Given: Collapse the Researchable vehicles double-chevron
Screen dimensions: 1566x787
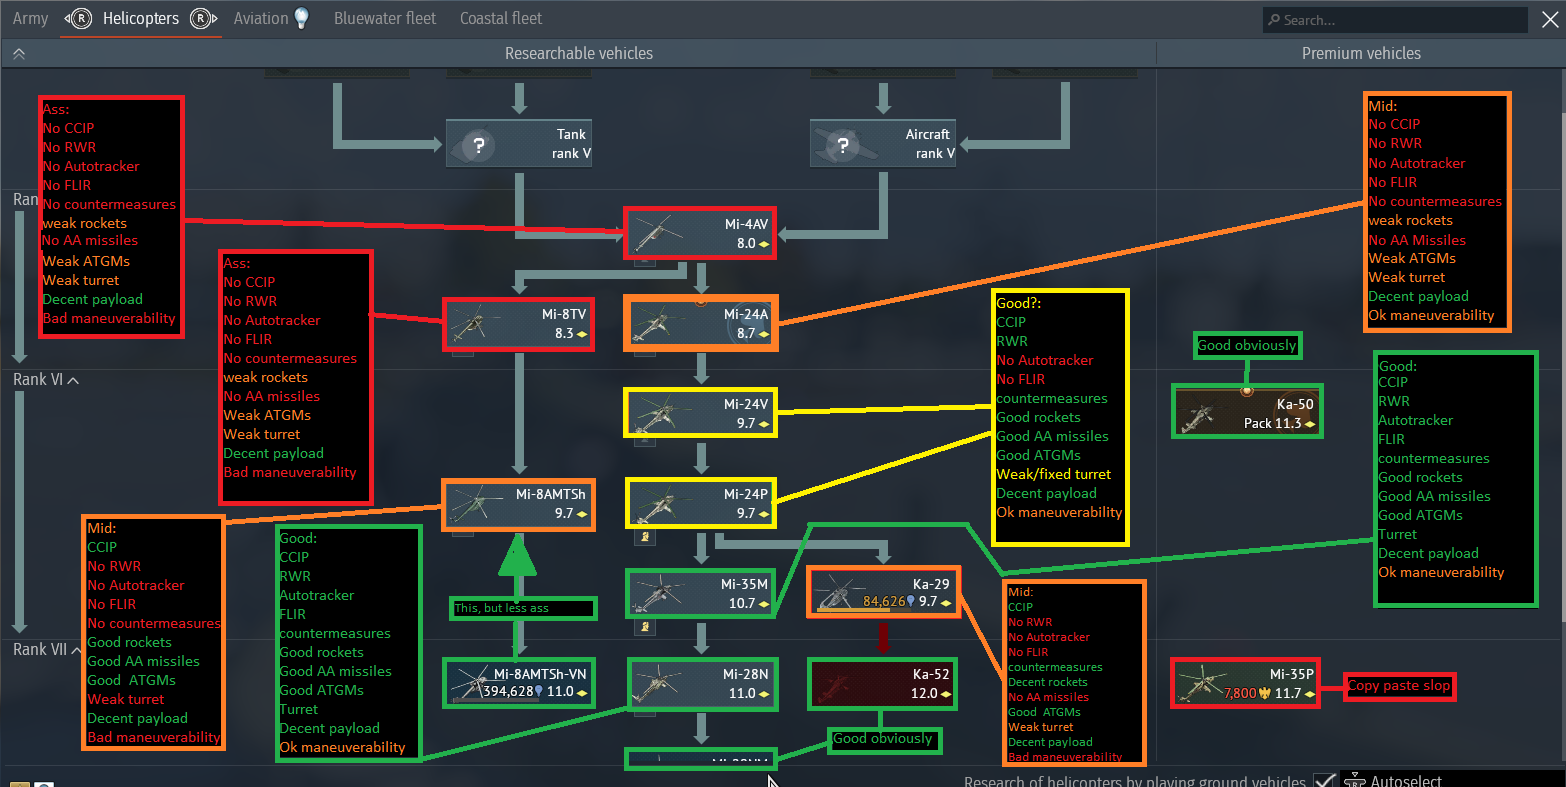Looking at the screenshot, I should (x=18, y=54).
